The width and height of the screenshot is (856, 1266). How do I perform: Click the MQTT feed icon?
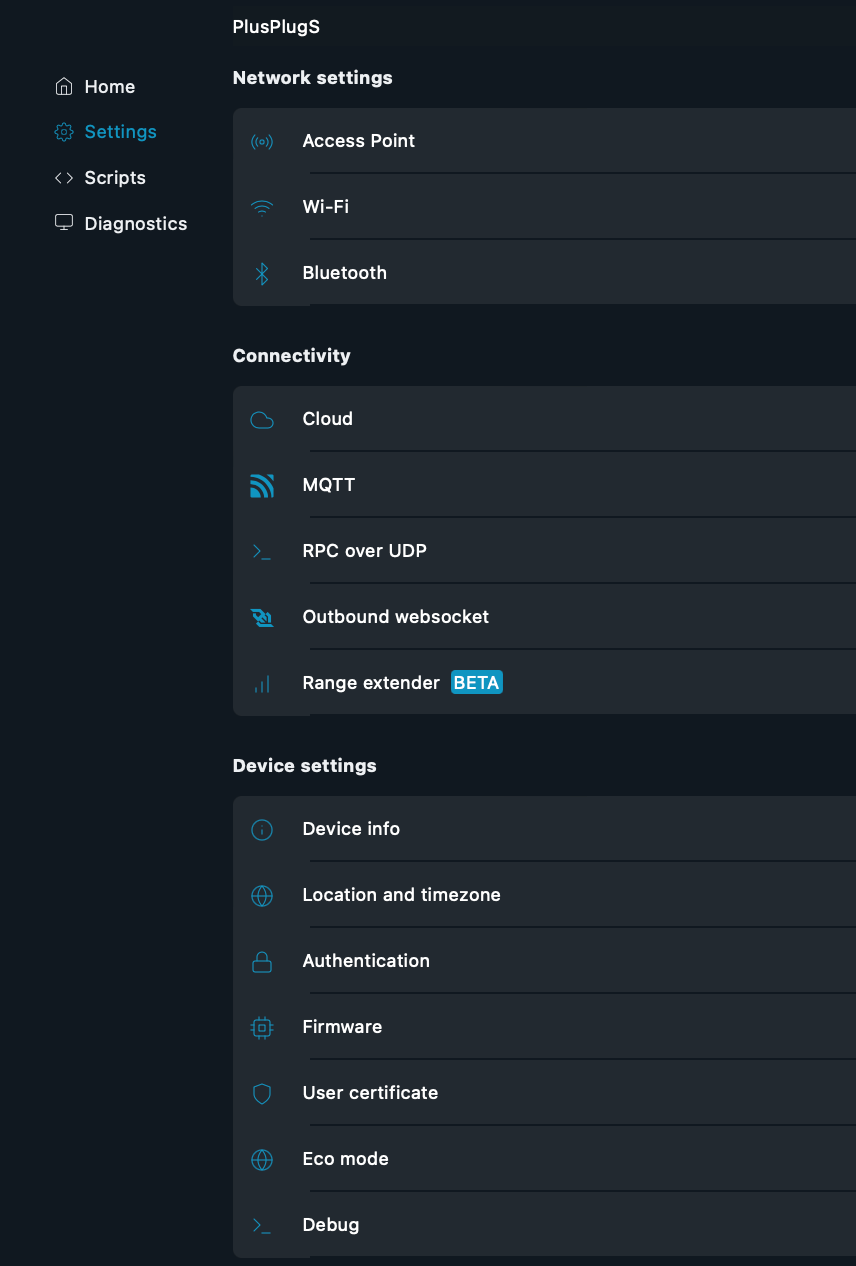[262, 486]
